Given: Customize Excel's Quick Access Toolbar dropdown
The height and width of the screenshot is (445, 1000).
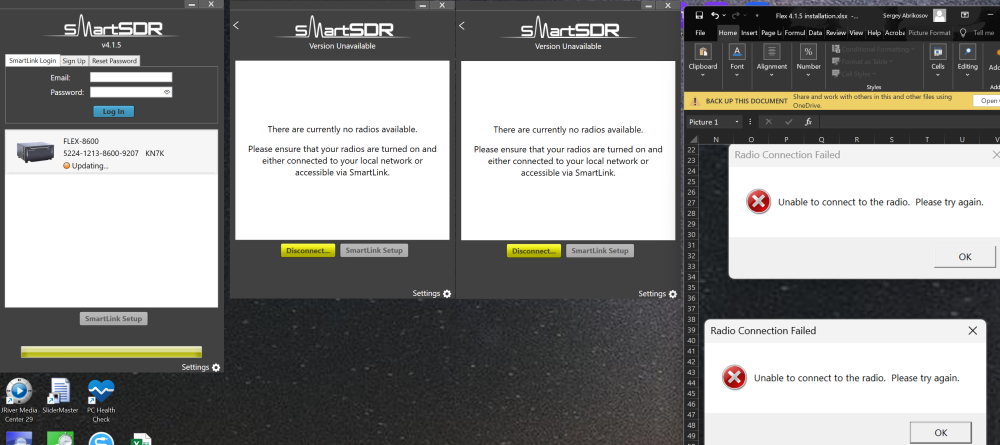Looking at the screenshot, I should 757,15.
